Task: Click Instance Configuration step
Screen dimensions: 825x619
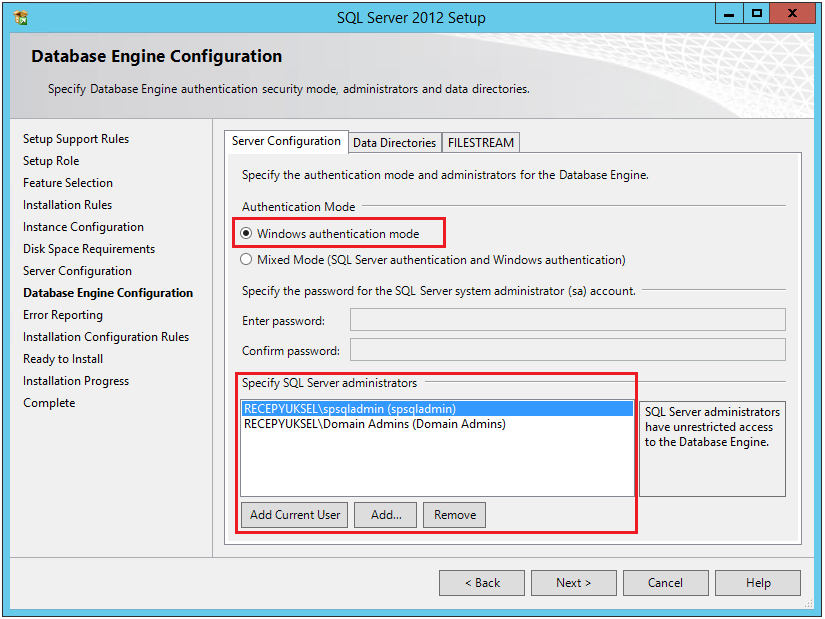Action: point(83,227)
